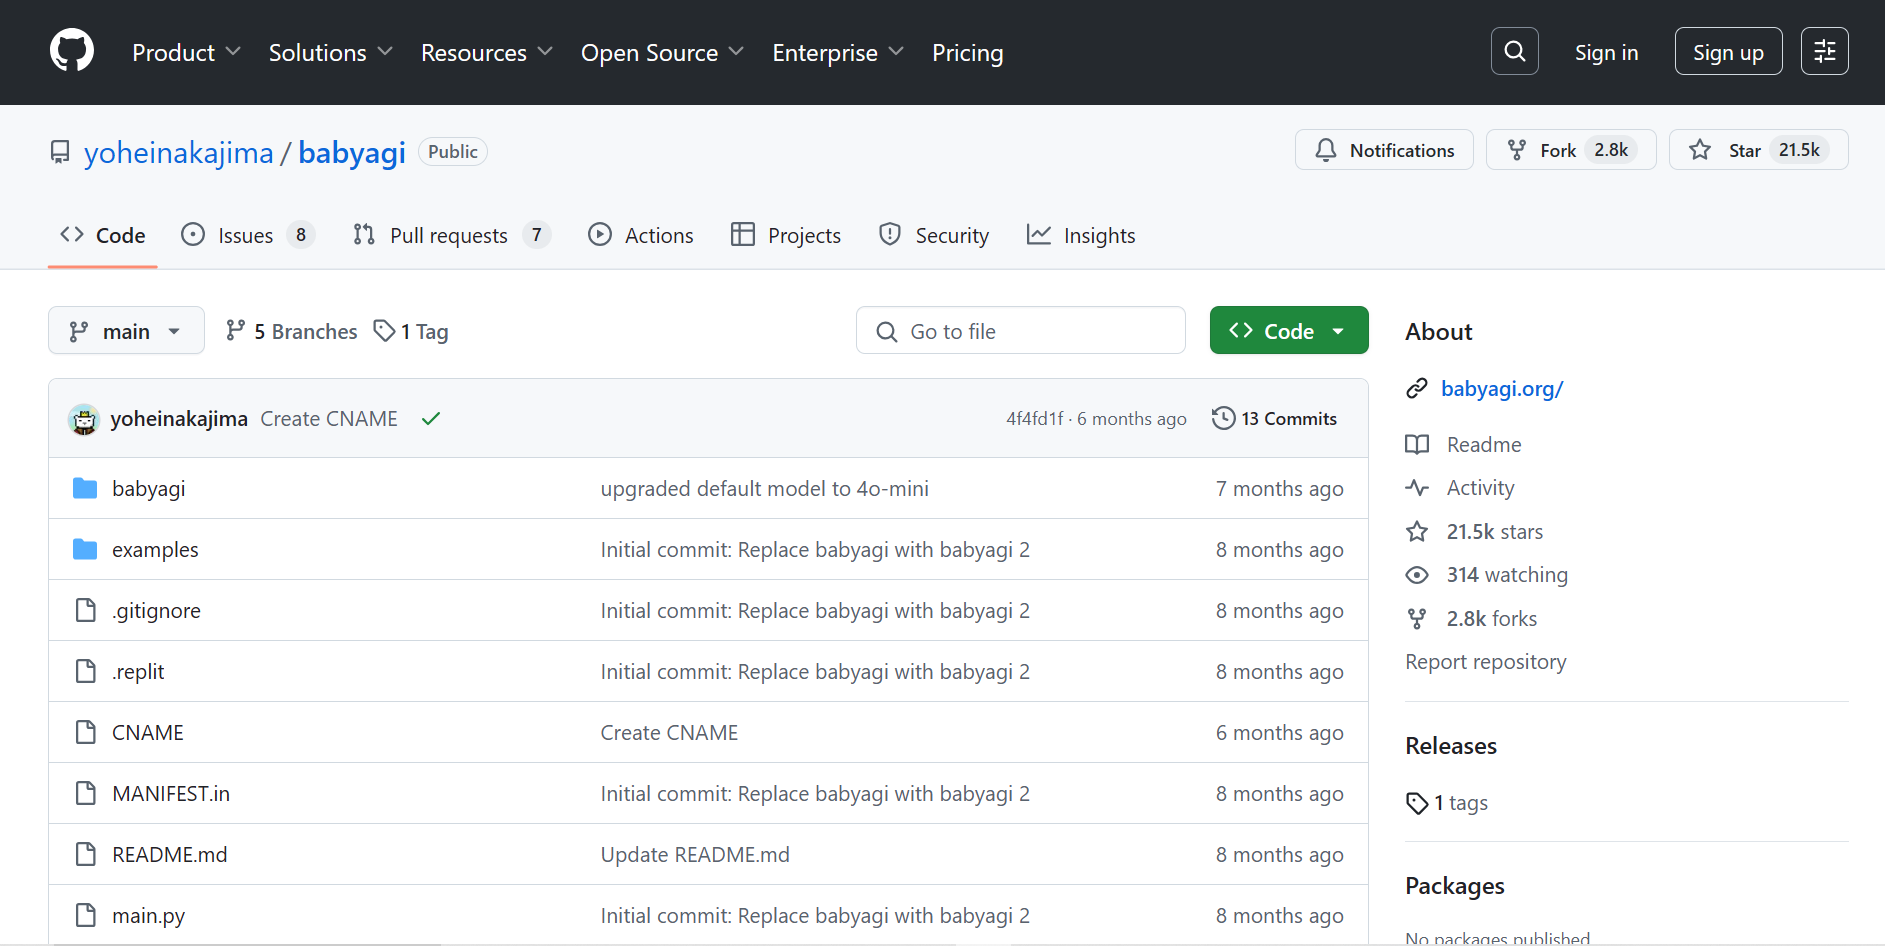
Task: Click the green check status icon
Action: (x=431, y=419)
